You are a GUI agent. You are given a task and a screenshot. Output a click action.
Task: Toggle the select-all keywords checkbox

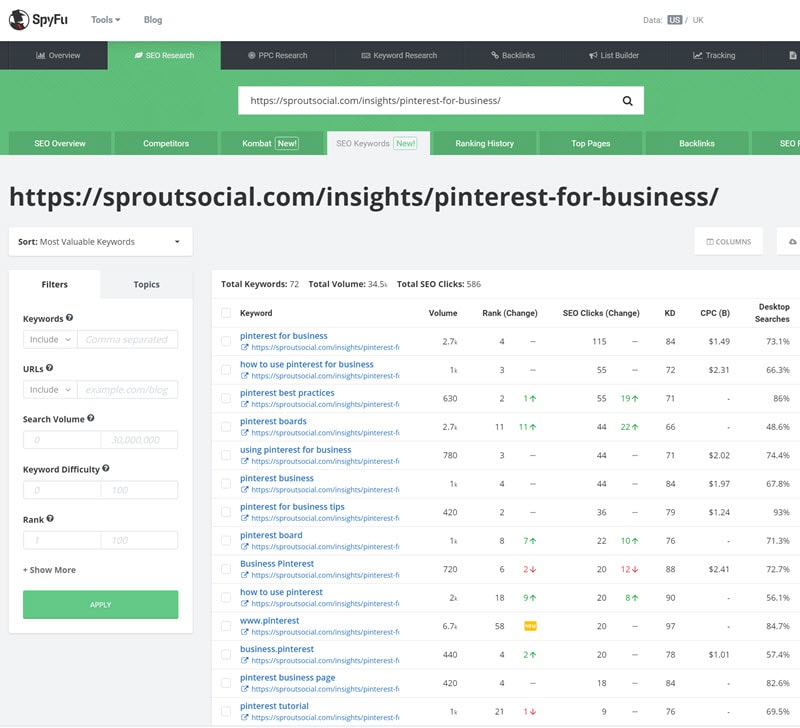pyautogui.click(x=226, y=313)
